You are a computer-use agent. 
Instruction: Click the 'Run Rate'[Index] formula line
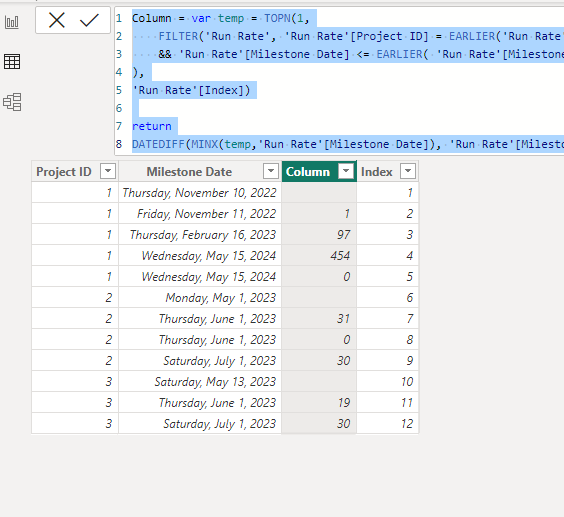191,90
